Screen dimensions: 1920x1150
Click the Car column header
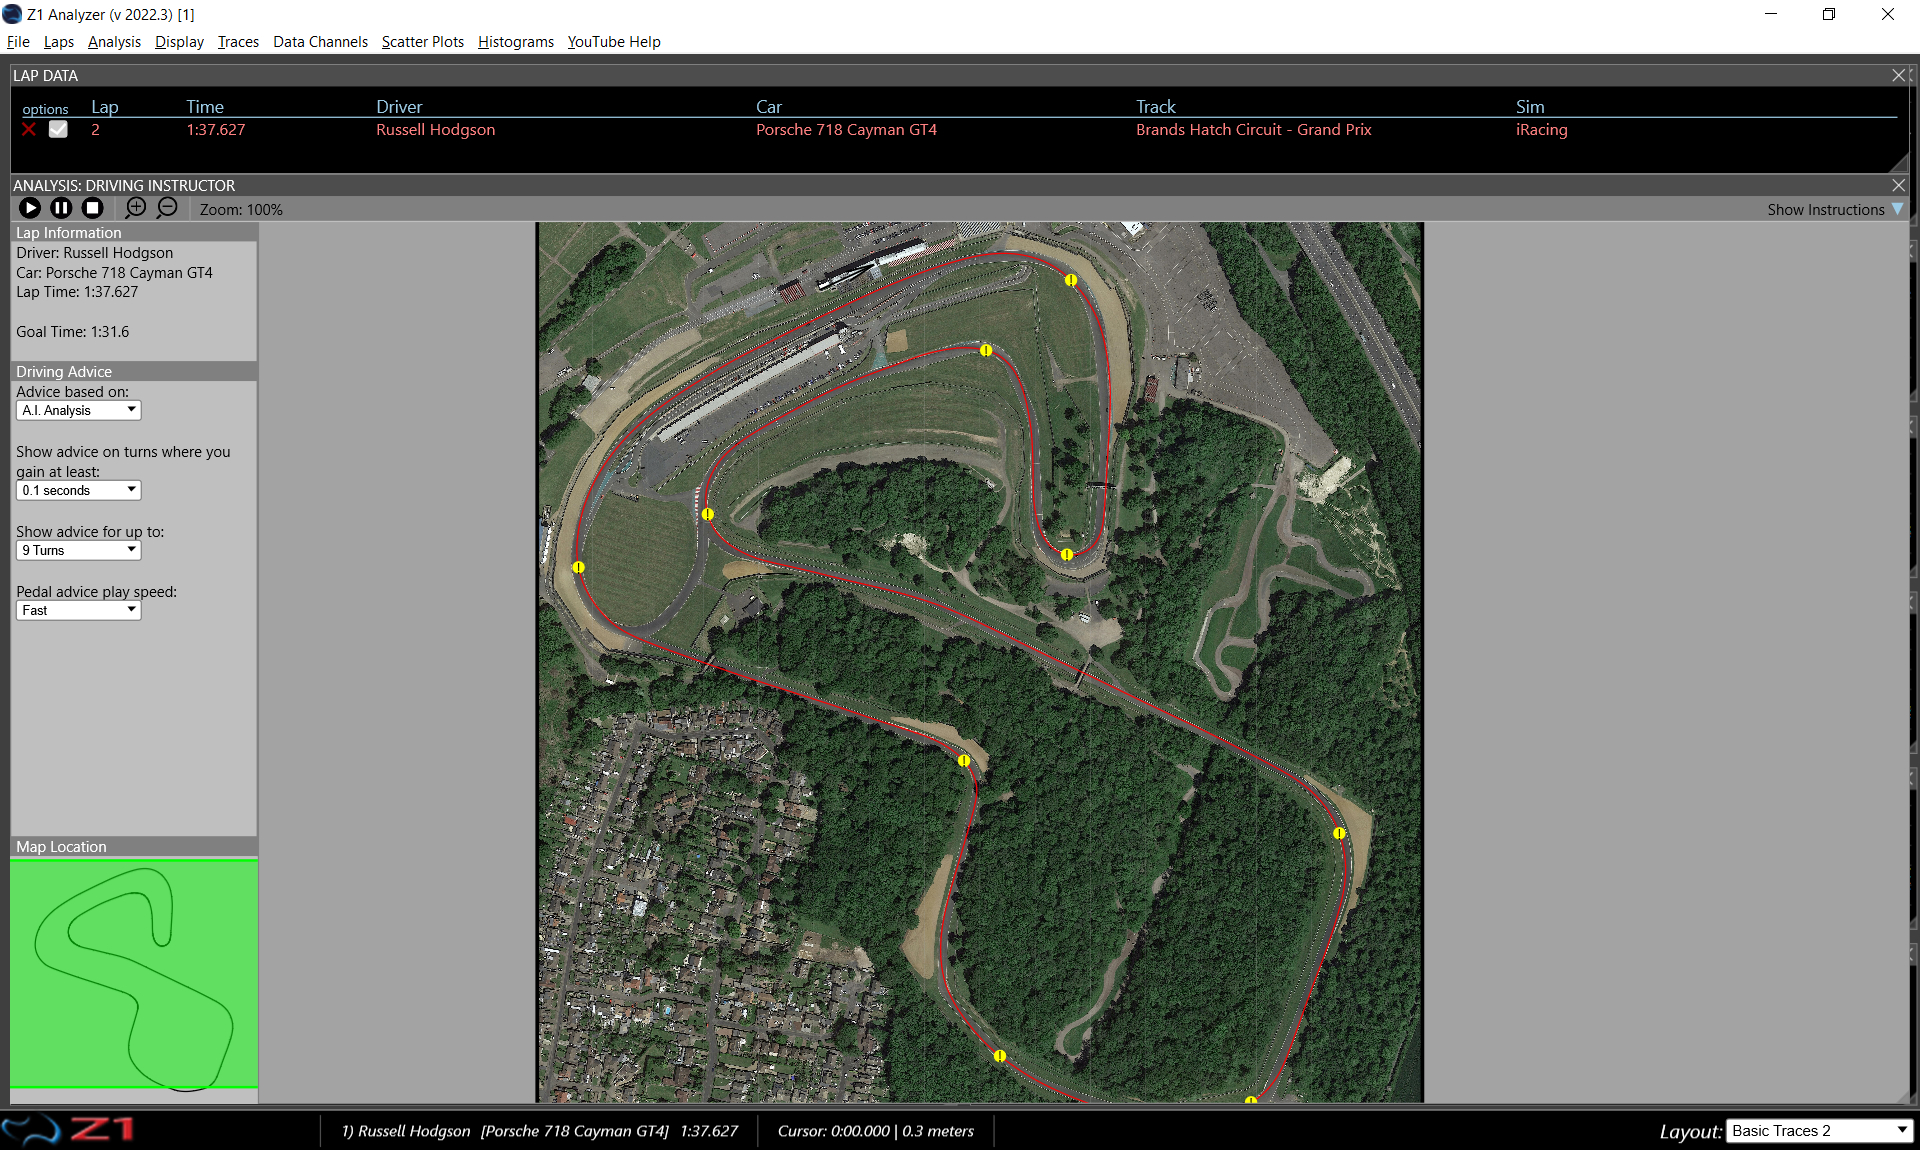pos(769,107)
